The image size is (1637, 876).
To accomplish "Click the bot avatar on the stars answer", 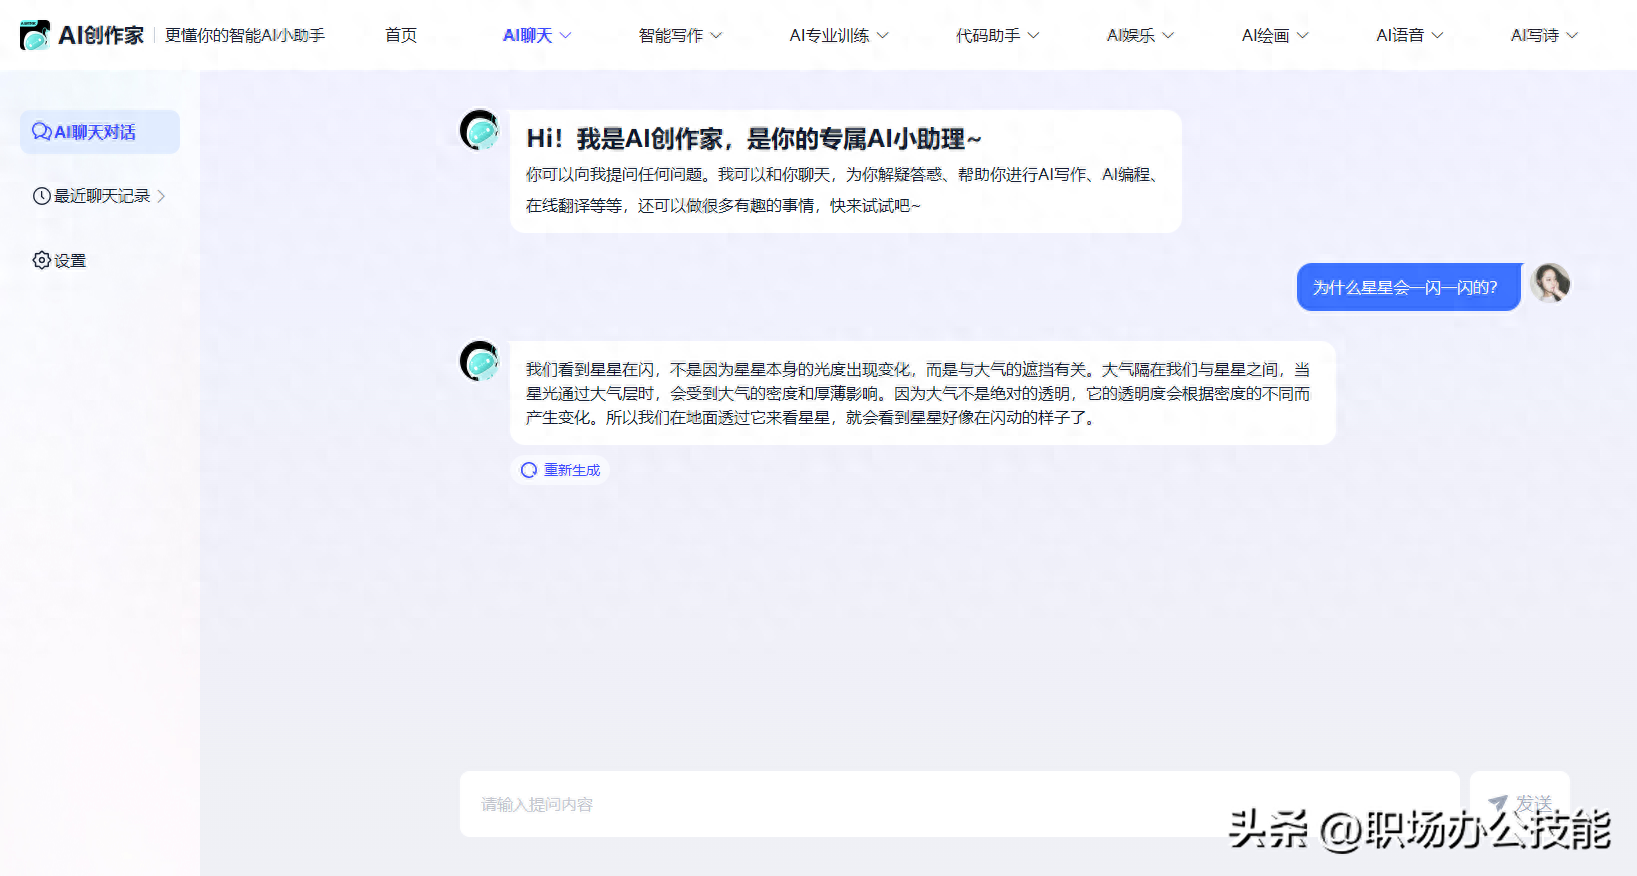I will (480, 361).
